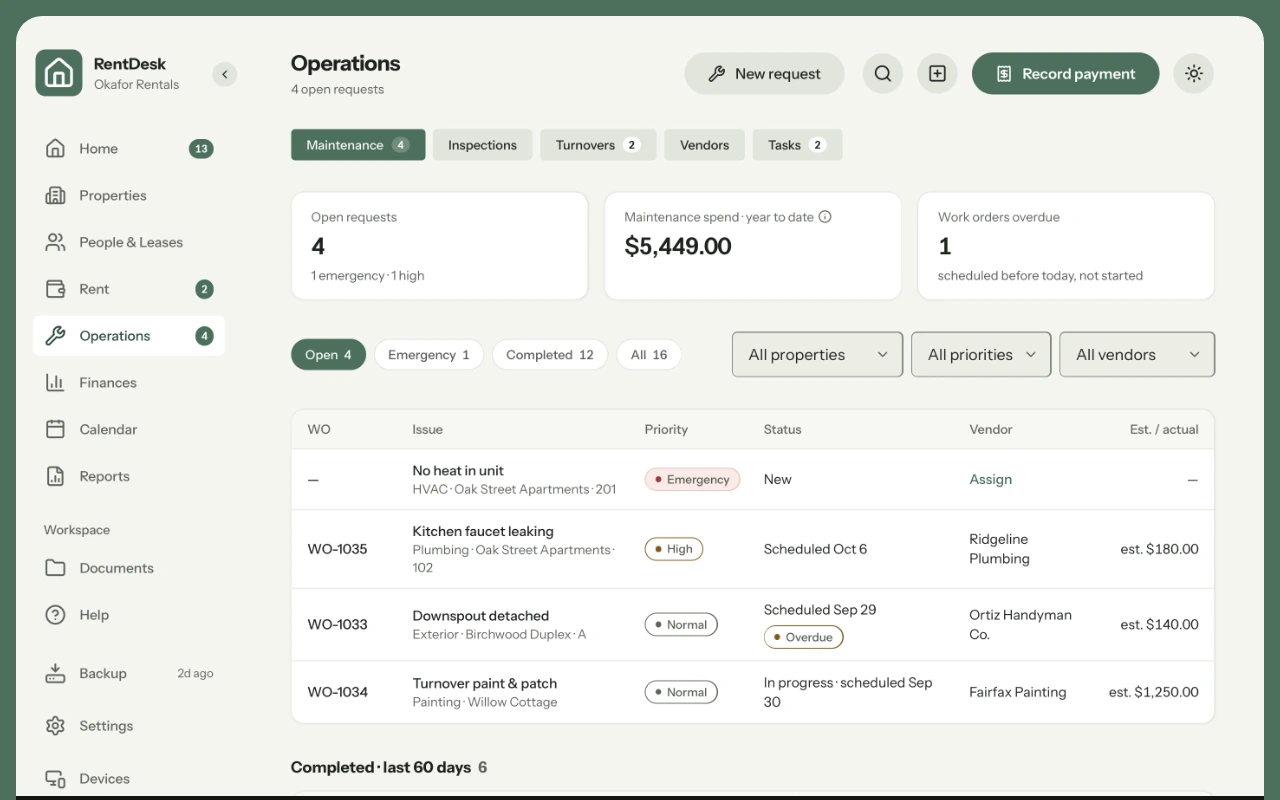This screenshot has width=1280, height=800.
Task: Click the info icon beside maintenance spend
Action: click(x=825, y=217)
